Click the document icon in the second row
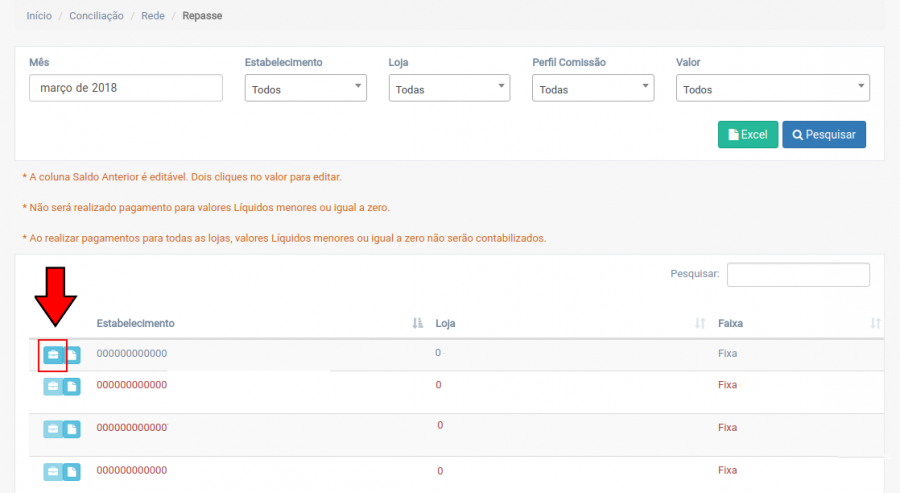Viewport: 900px width, 493px height. tap(72, 386)
